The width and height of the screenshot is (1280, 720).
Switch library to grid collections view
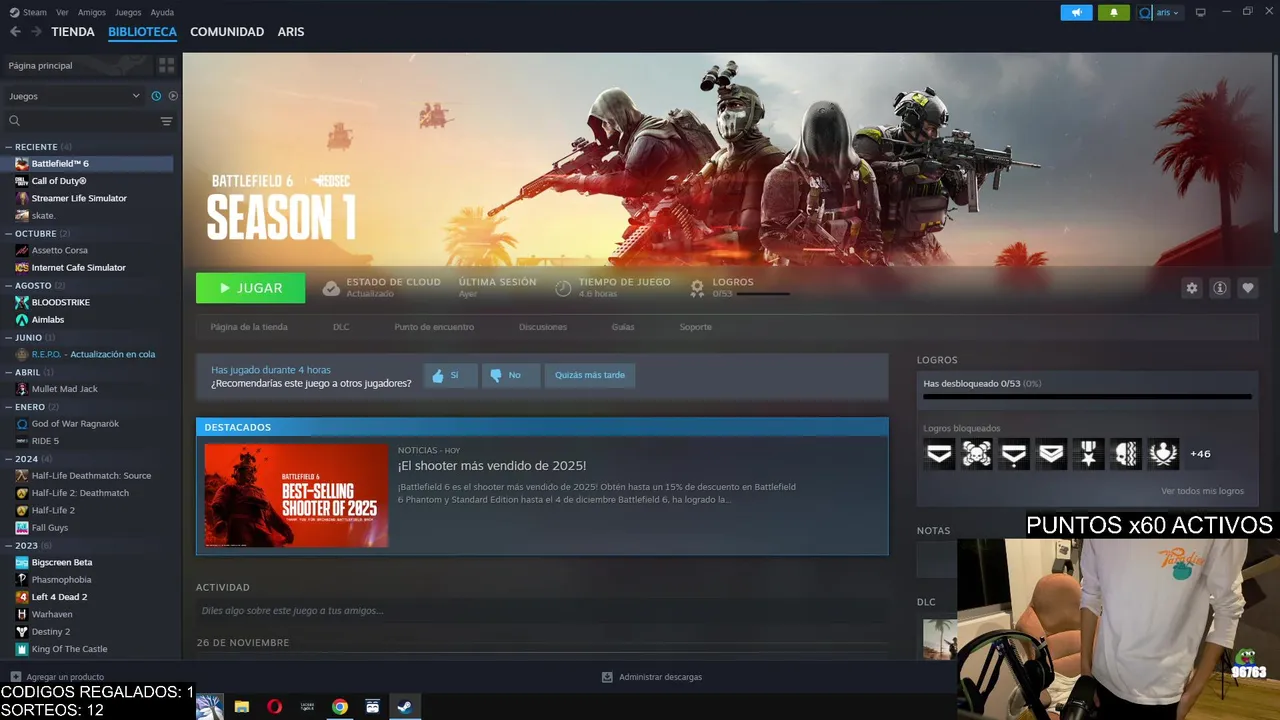tap(166, 65)
